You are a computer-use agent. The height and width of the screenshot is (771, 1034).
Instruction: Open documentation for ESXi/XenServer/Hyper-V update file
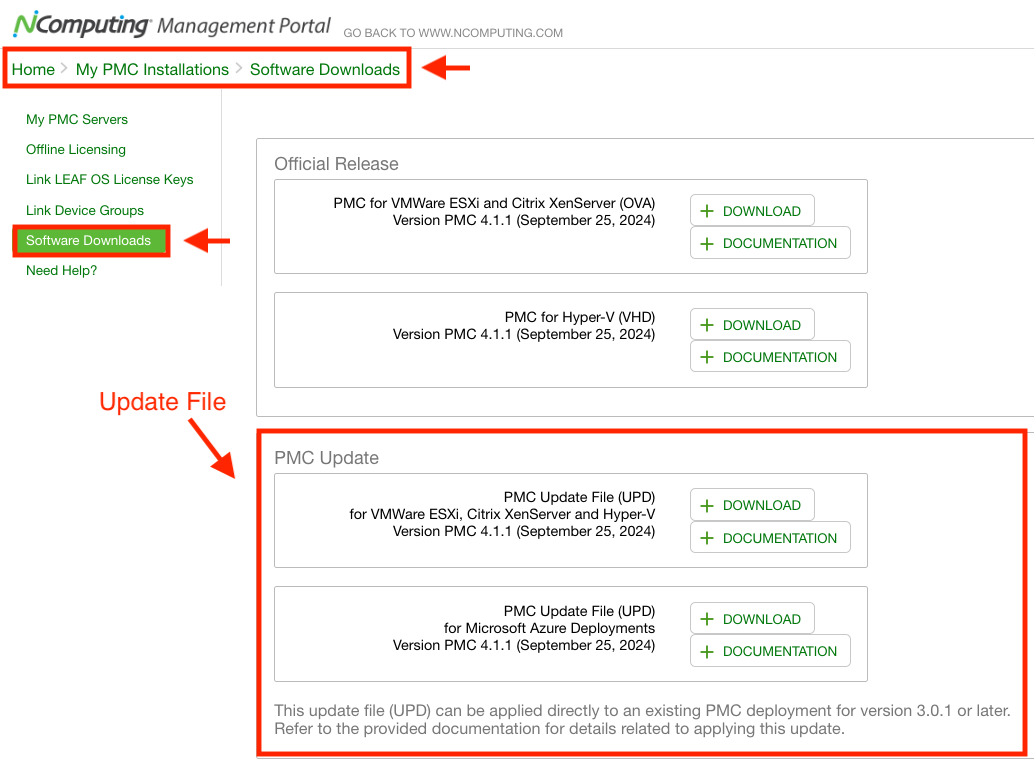[x=770, y=538]
